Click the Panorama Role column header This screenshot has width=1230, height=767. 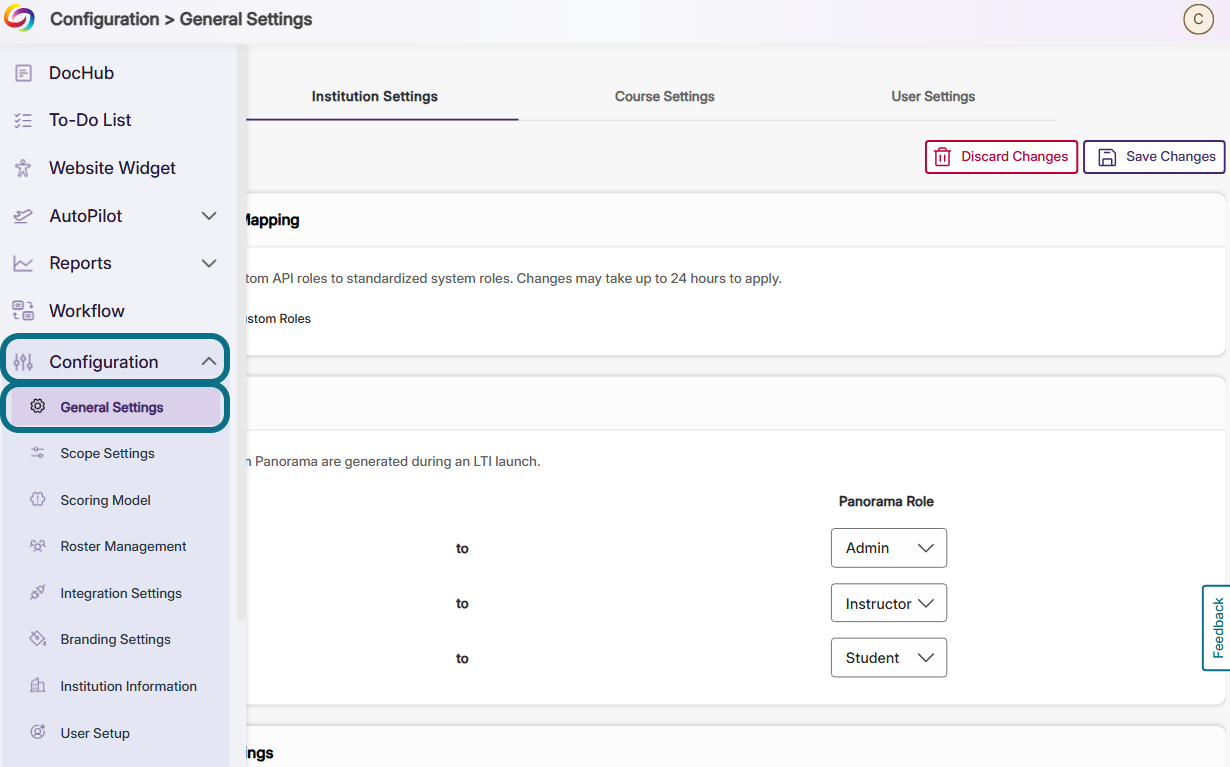[x=886, y=501]
